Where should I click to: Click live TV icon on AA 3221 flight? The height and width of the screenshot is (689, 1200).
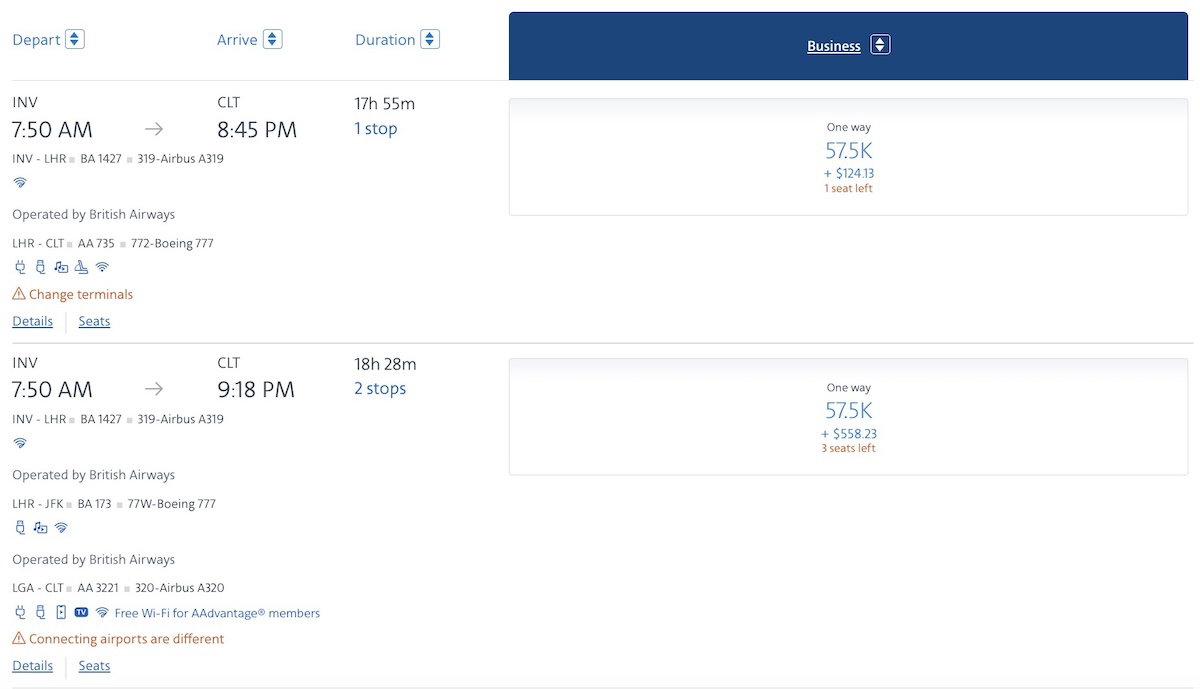[81, 612]
